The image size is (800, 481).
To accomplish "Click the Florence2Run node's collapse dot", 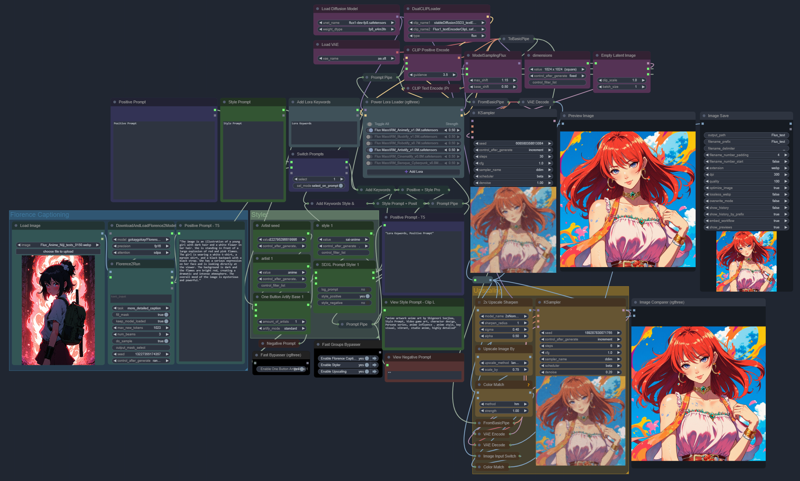I will (x=112, y=264).
